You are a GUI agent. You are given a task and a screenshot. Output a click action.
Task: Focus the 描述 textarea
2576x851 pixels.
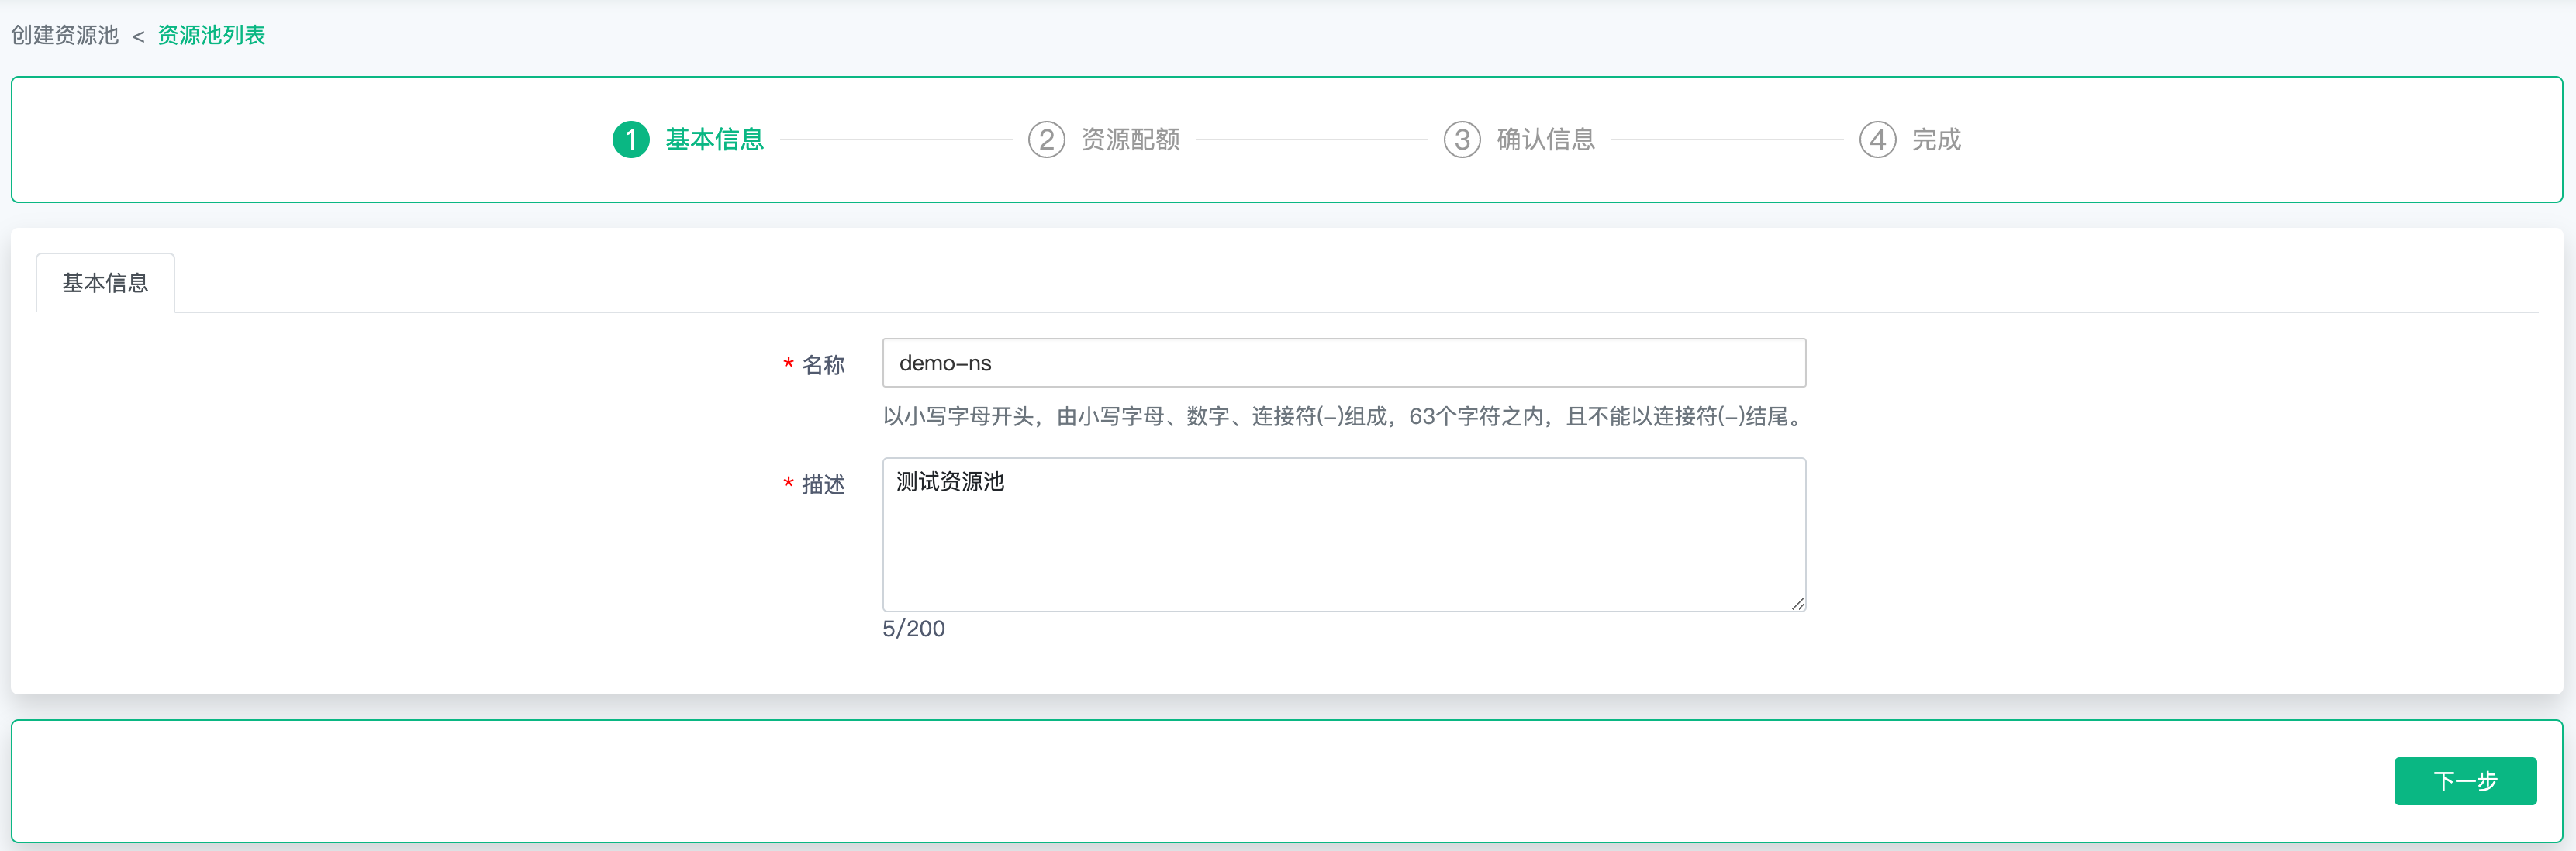tap(1343, 534)
